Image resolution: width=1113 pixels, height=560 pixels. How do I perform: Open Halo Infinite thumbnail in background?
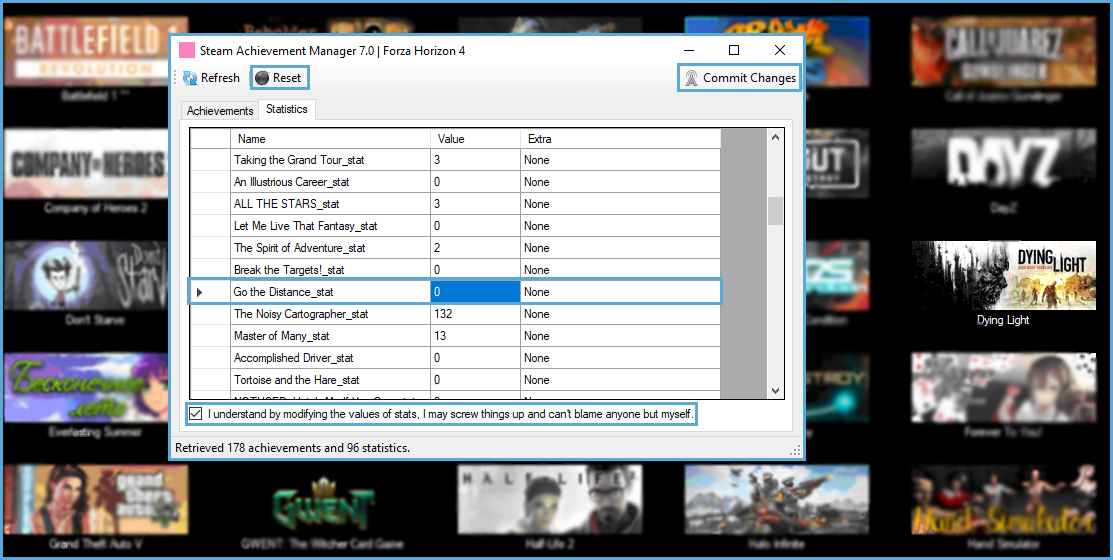coord(777,500)
